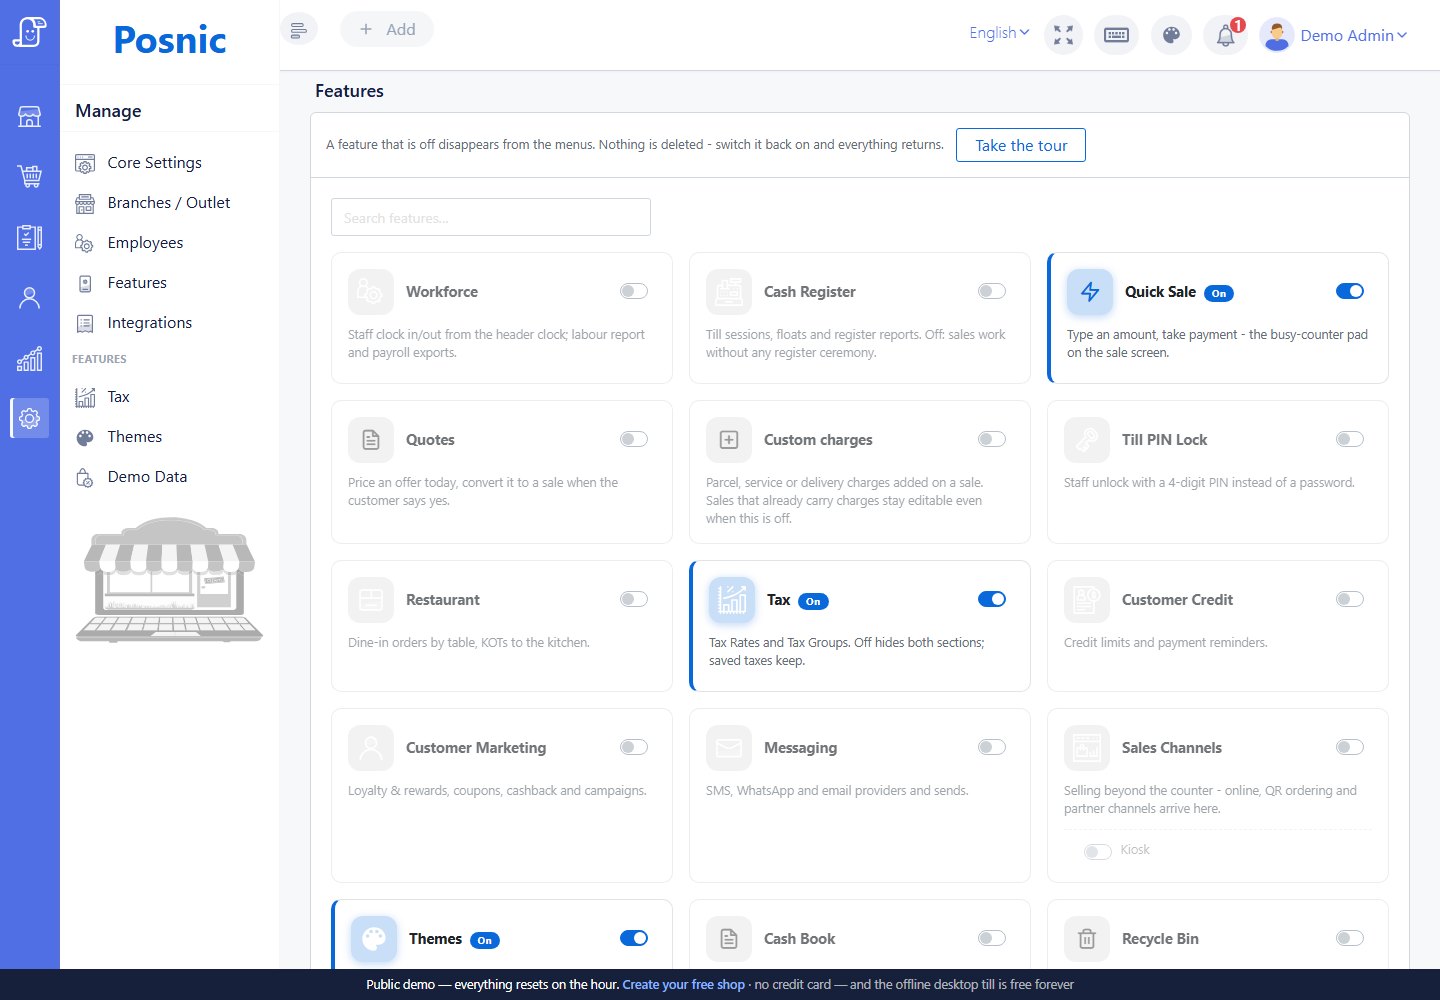
Task: Click the Till PIN Lock key icon
Action: pyautogui.click(x=1087, y=440)
